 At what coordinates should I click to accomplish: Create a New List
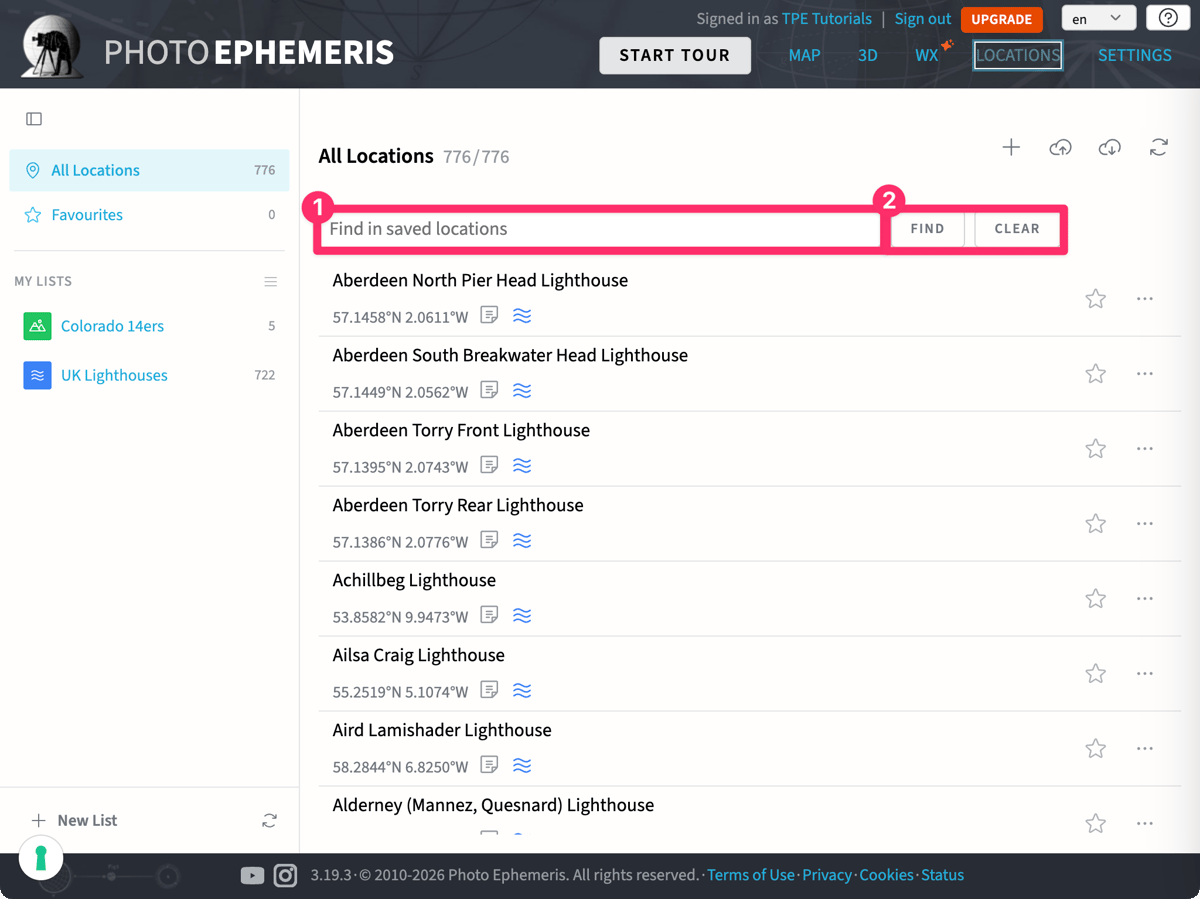coord(75,820)
